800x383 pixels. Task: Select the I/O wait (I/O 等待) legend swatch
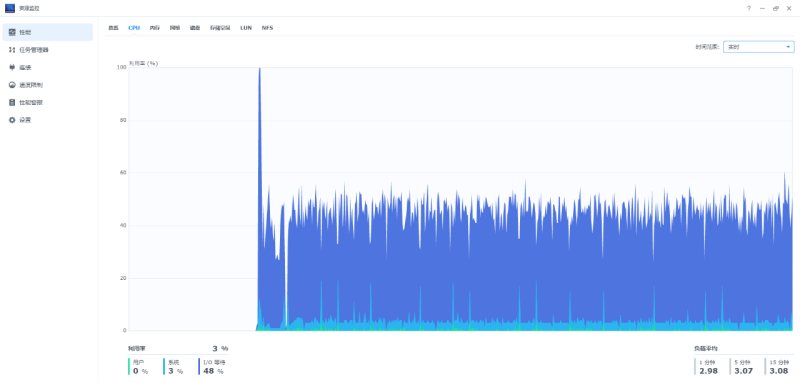tap(199, 367)
